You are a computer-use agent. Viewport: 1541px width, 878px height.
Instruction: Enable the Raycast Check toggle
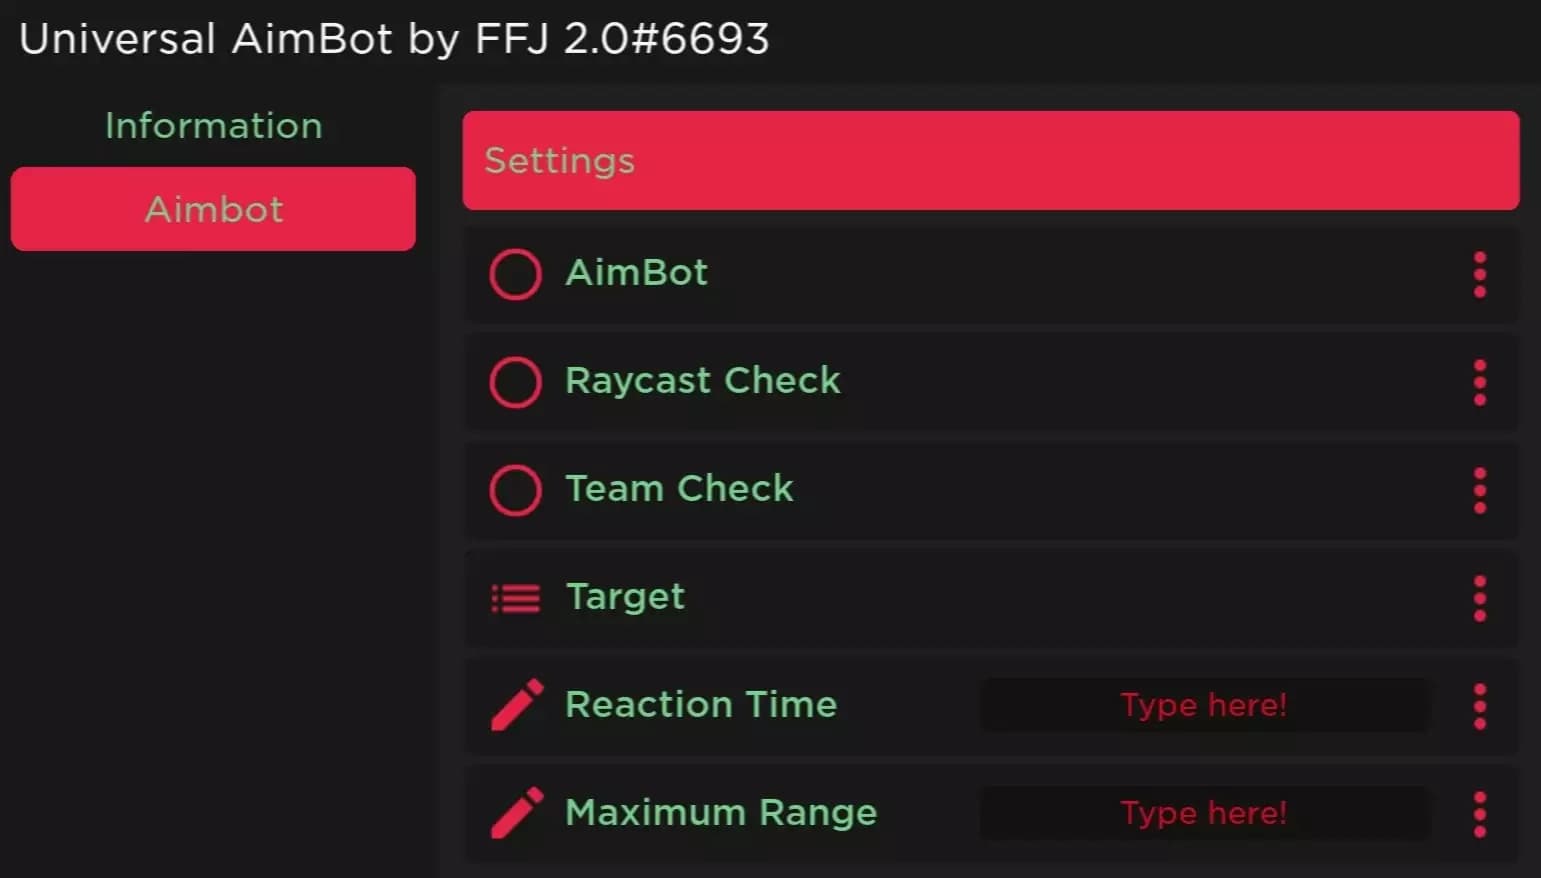tap(514, 382)
